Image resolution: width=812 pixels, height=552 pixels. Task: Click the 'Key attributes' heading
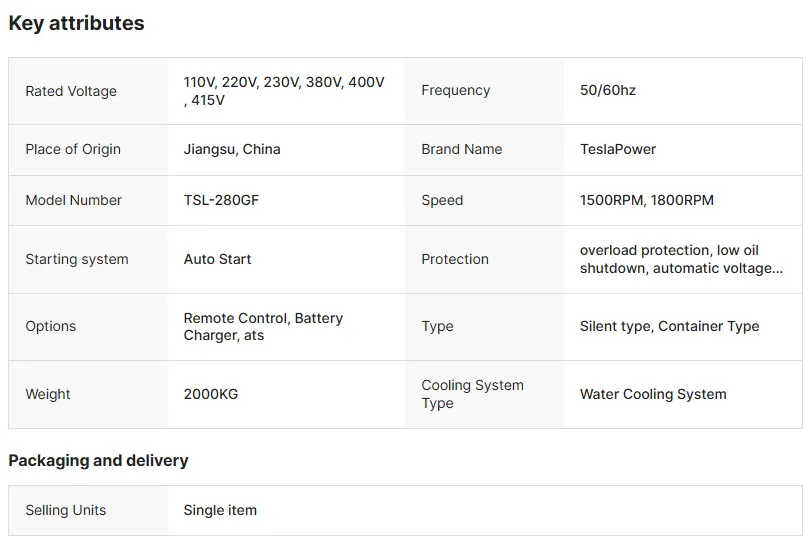(76, 23)
